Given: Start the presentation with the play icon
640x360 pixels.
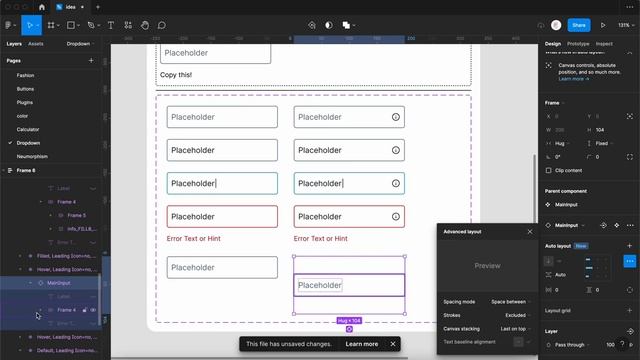Looking at the screenshot, I should (x=603, y=25).
